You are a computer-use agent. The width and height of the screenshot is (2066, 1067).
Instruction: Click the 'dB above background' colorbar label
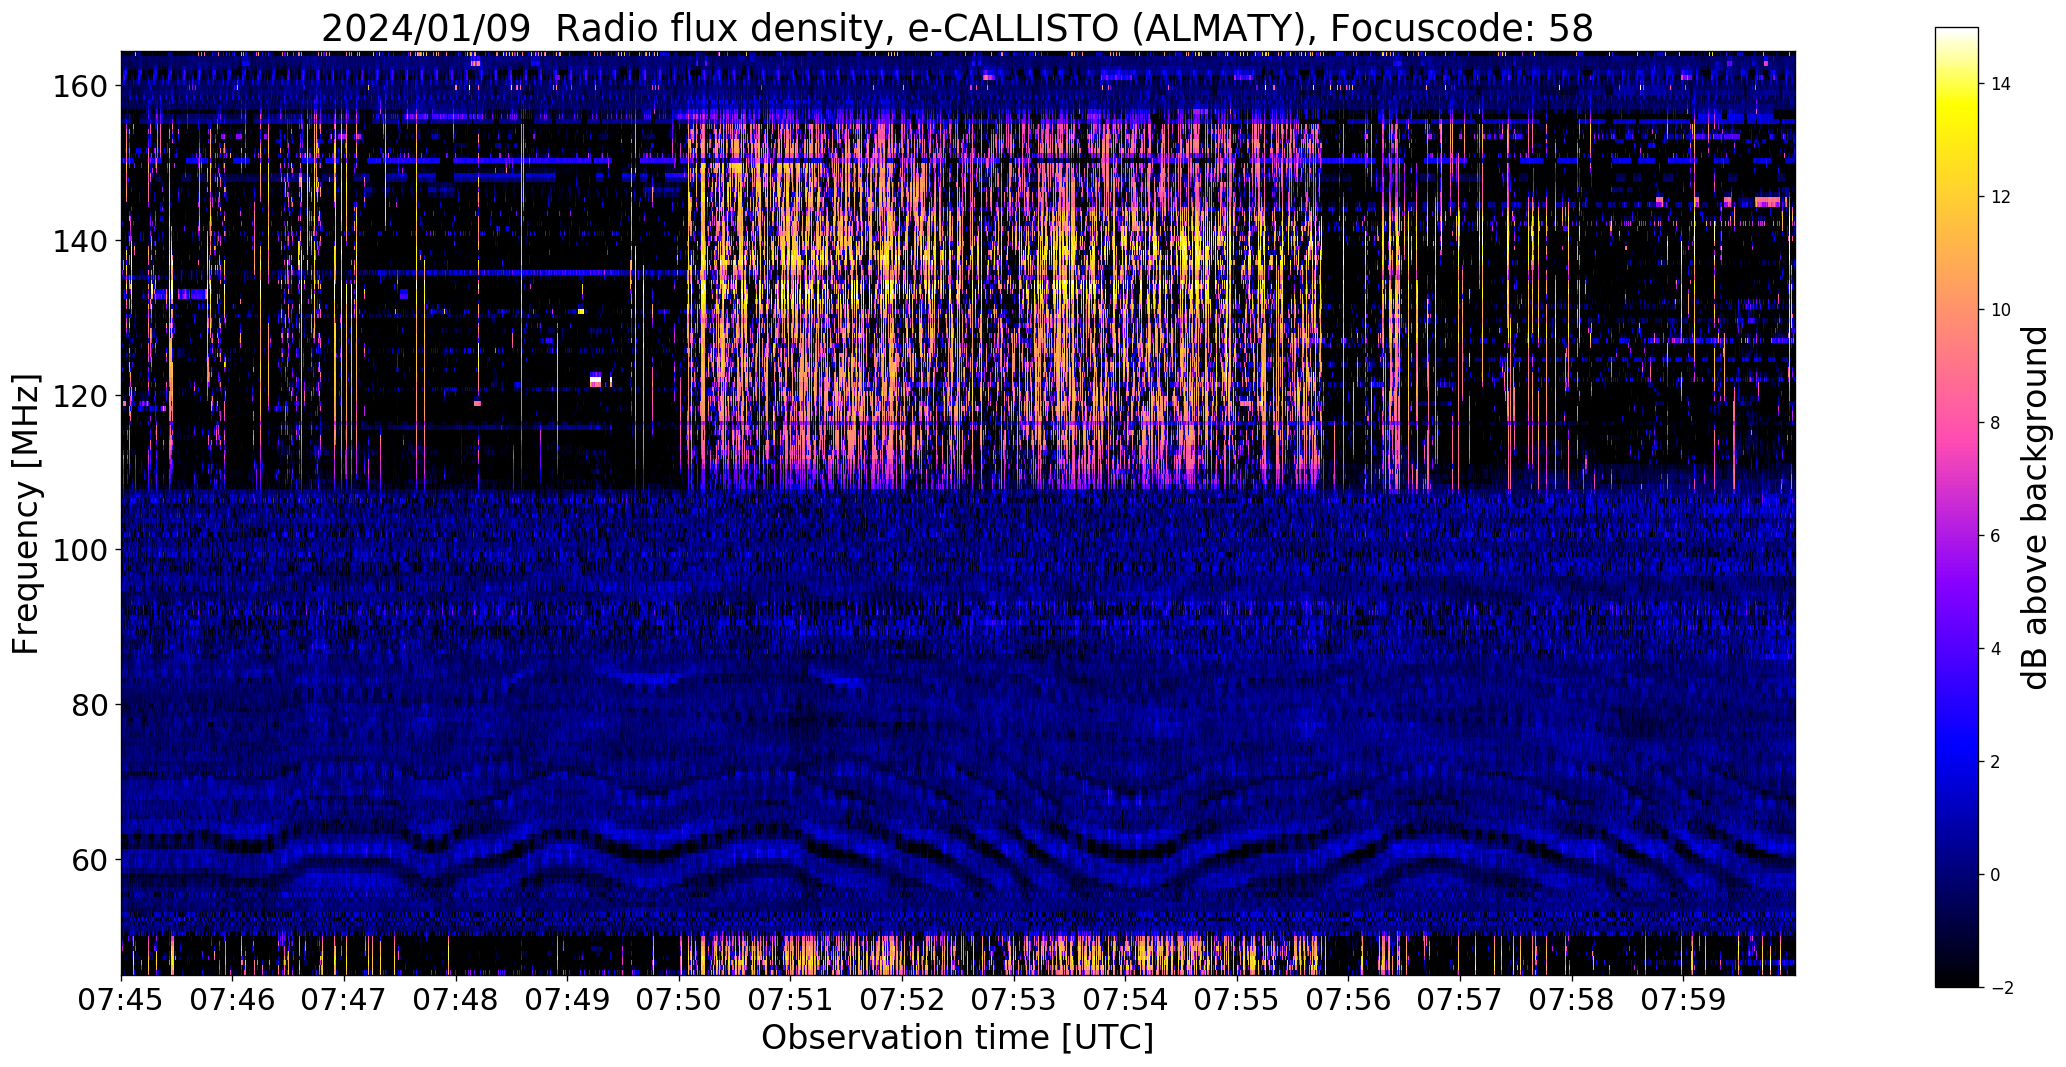coord(2035,508)
